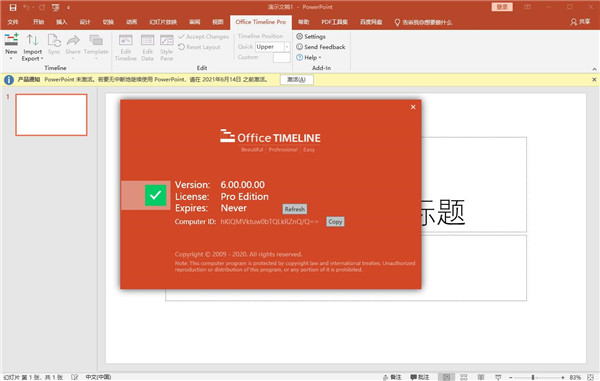Open Import Export menu
The image size is (600, 381).
(33, 47)
